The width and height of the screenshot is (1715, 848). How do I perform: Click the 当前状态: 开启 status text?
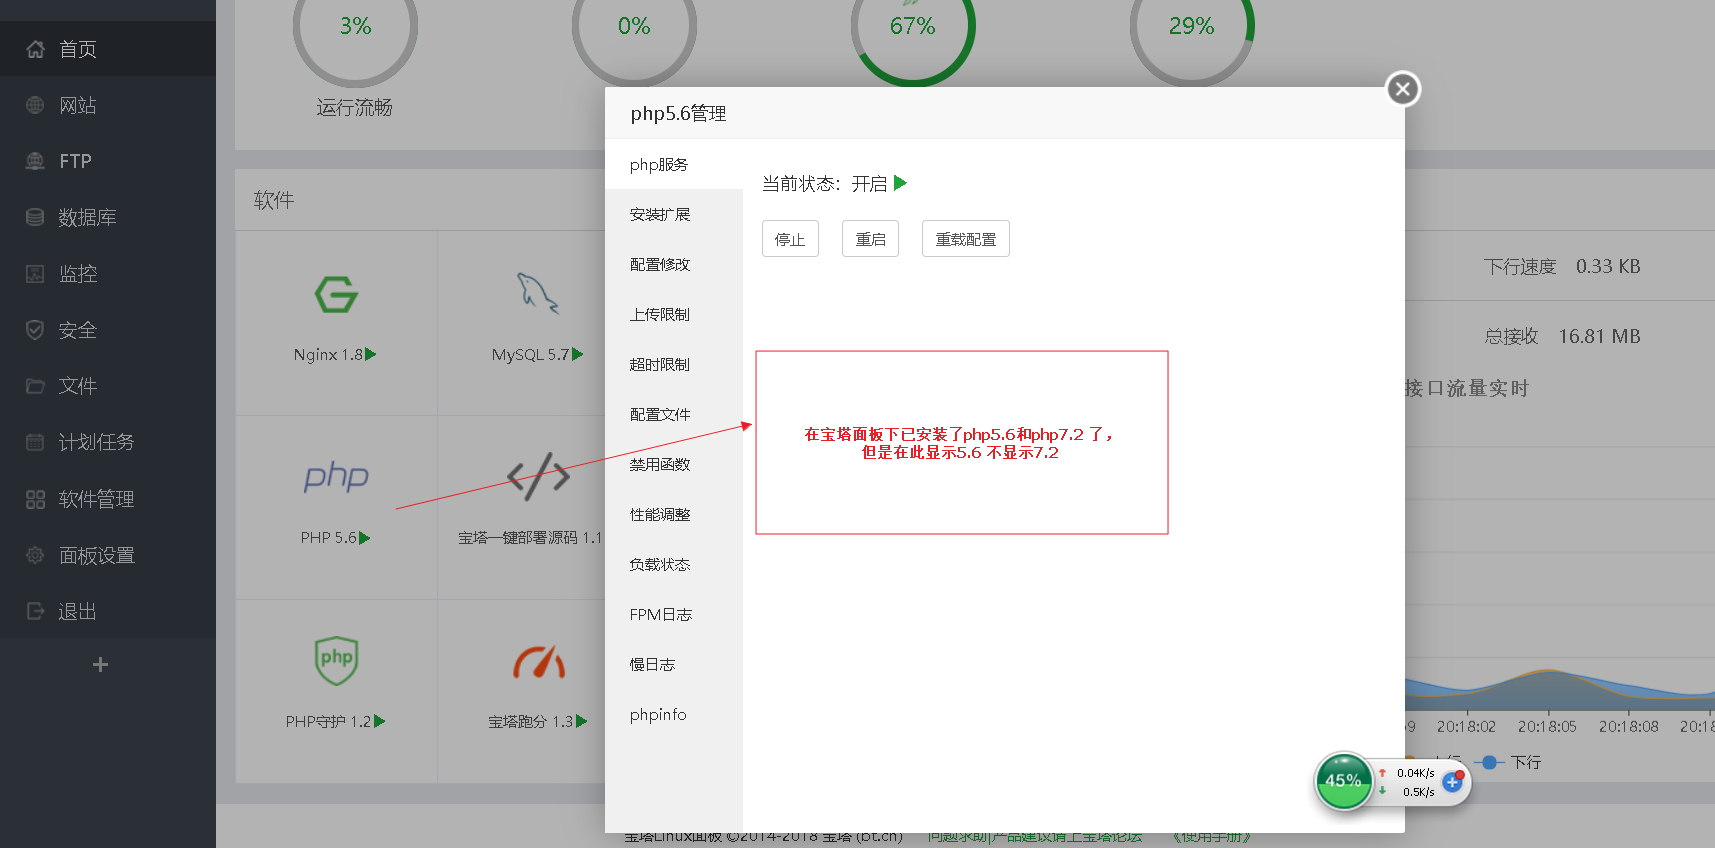tap(825, 184)
